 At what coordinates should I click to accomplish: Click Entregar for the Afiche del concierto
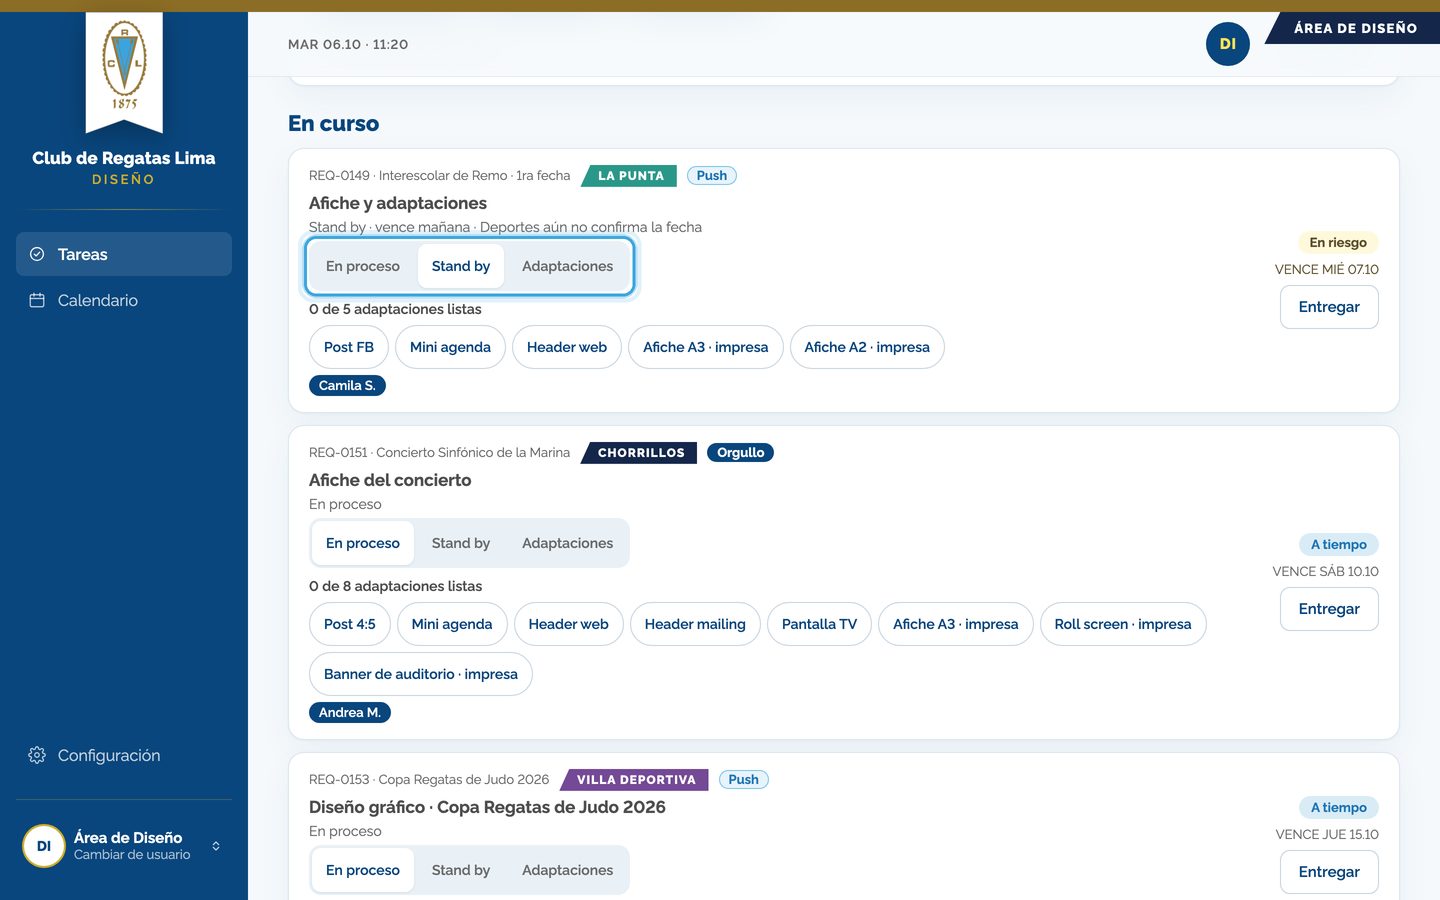pyautogui.click(x=1329, y=609)
